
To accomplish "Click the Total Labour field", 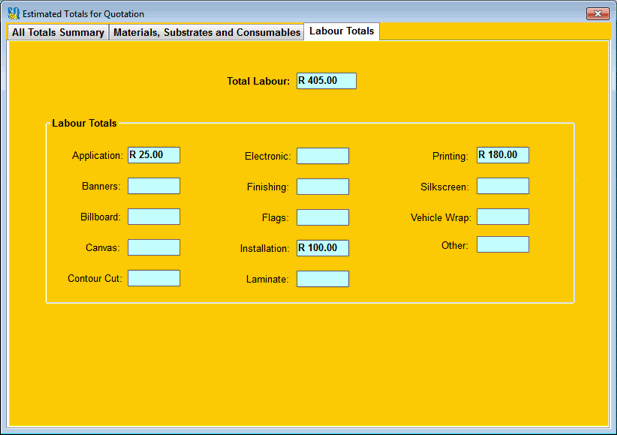I will pyautogui.click(x=326, y=81).
